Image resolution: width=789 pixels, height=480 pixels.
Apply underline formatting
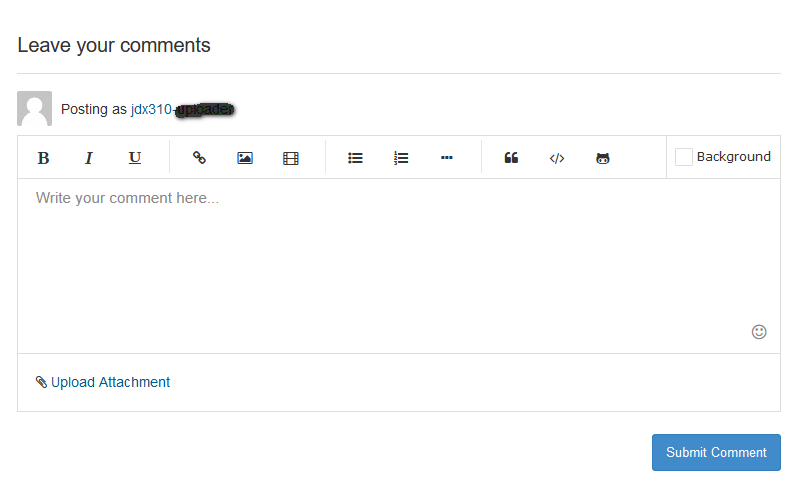point(134,158)
